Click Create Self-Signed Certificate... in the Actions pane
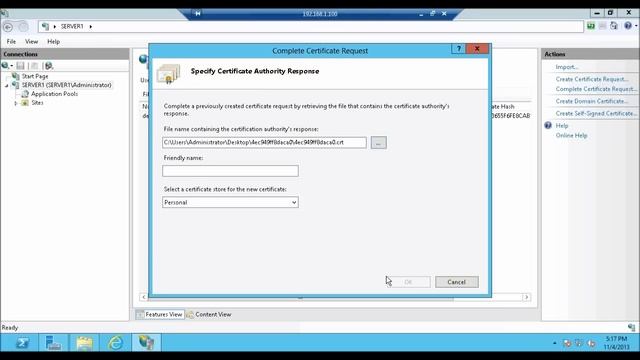640x360 pixels. [x=596, y=113]
